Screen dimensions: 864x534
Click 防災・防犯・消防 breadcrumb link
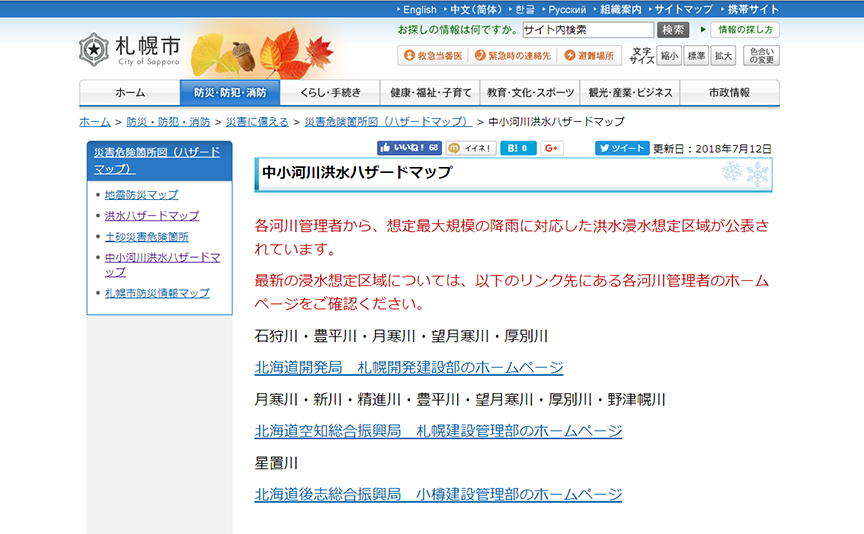(168, 122)
